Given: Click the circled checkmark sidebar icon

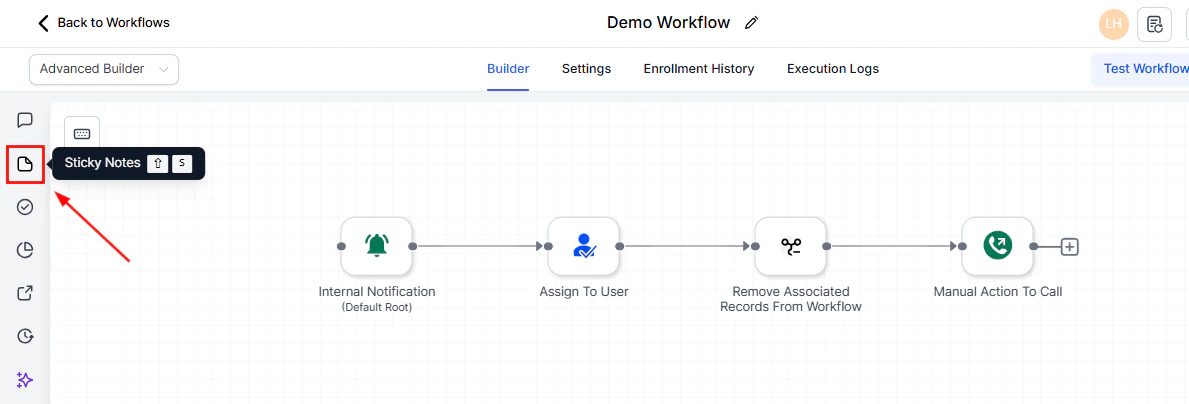Looking at the screenshot, I should click(25, 207).
